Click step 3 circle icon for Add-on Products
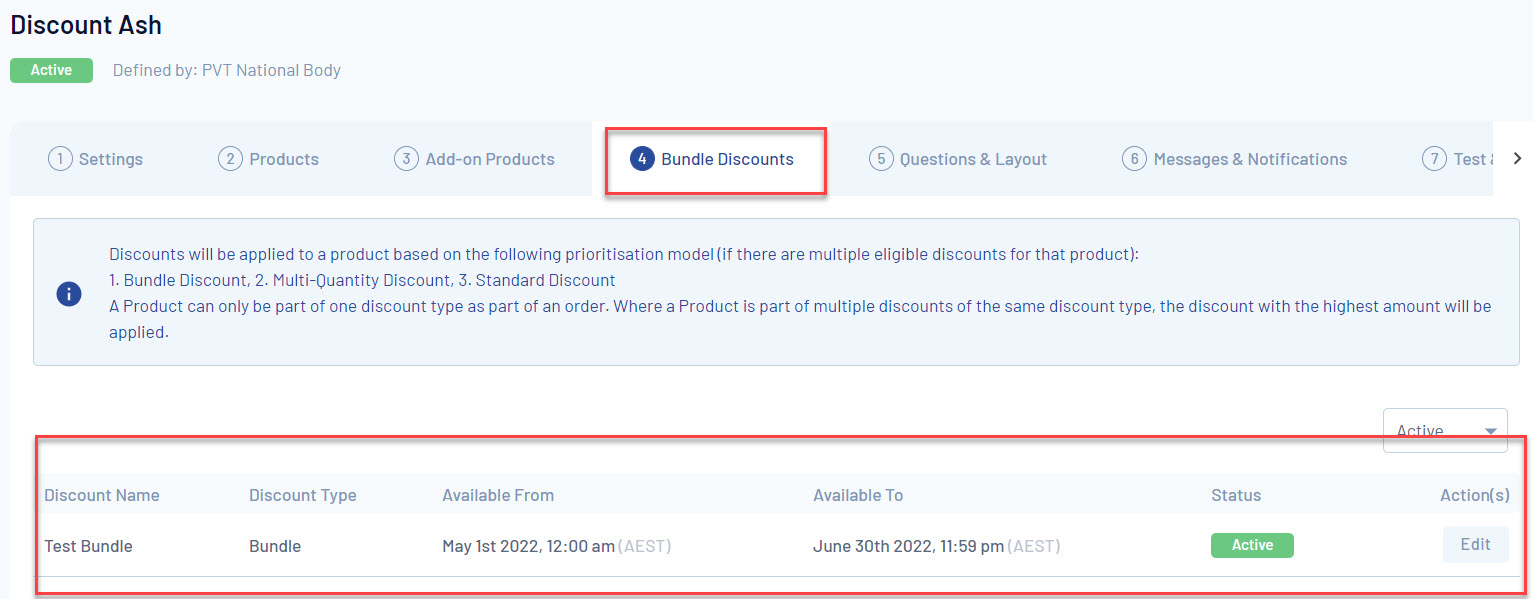1533x599 pixels. [x=406, y=159]
